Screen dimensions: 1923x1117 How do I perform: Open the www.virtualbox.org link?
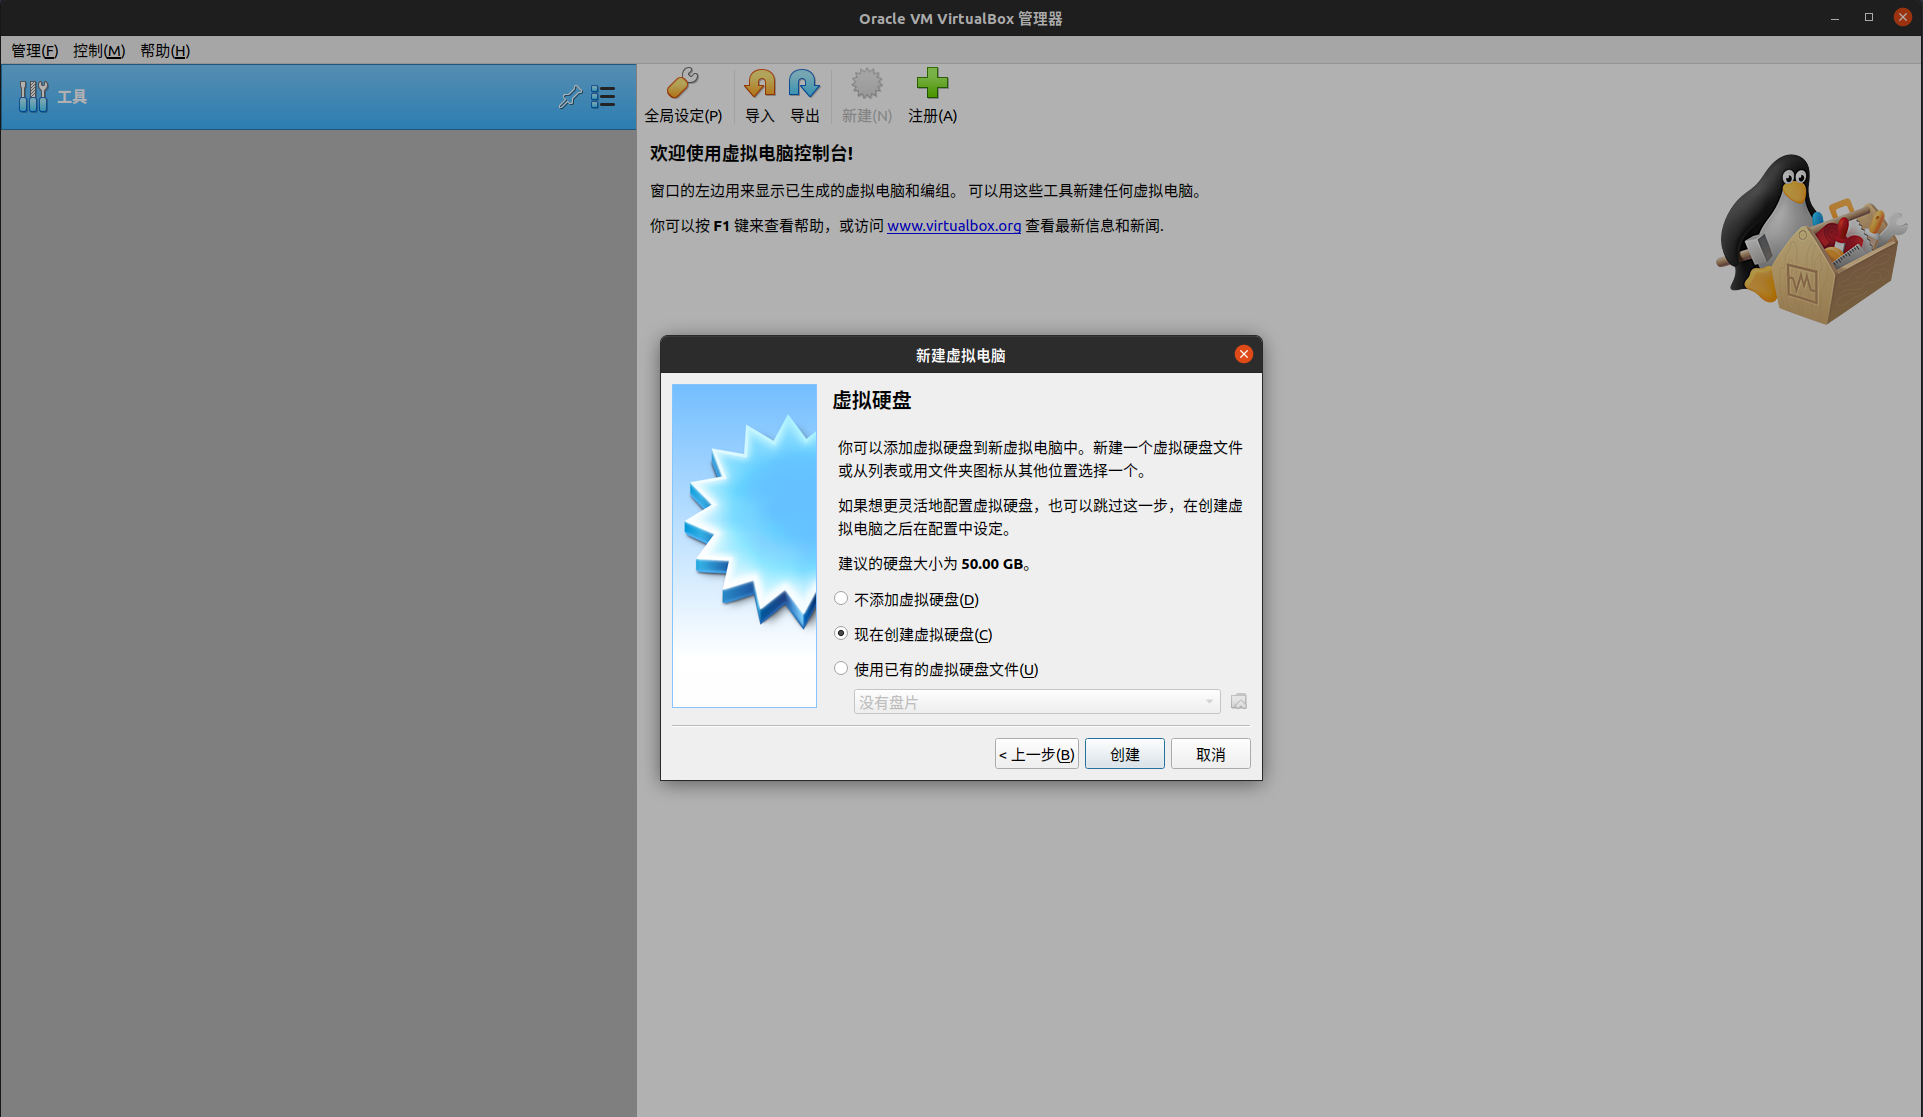(954, 226)
